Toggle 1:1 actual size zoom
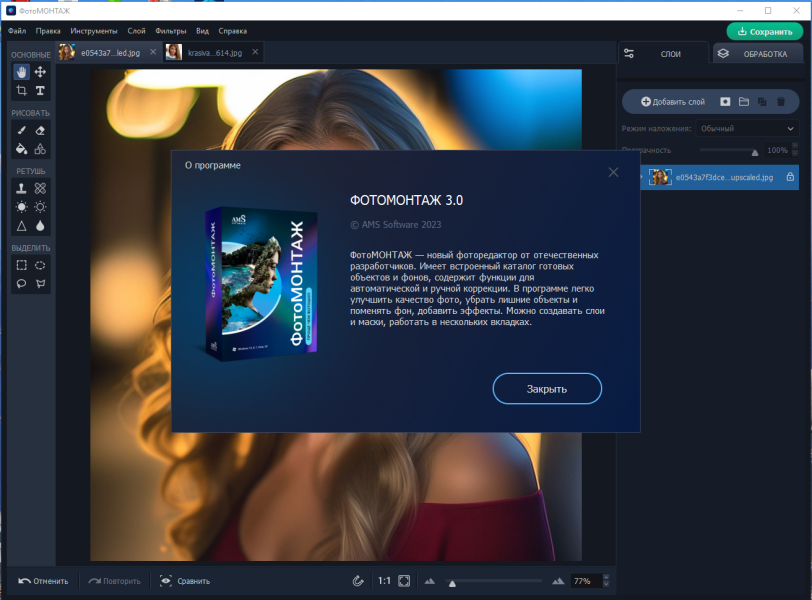 pyautogui.click(x=384, y=581)
